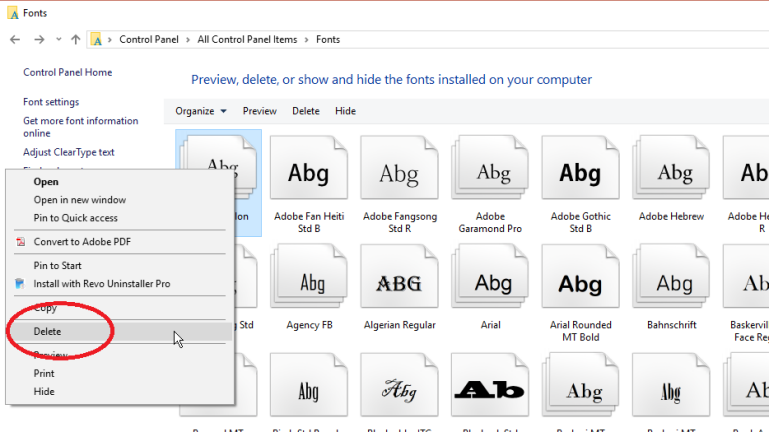The width and height of the screenshot is (769, 432).
Task: Open the recent locations dropdown arrow
Action: click(58, 40)
